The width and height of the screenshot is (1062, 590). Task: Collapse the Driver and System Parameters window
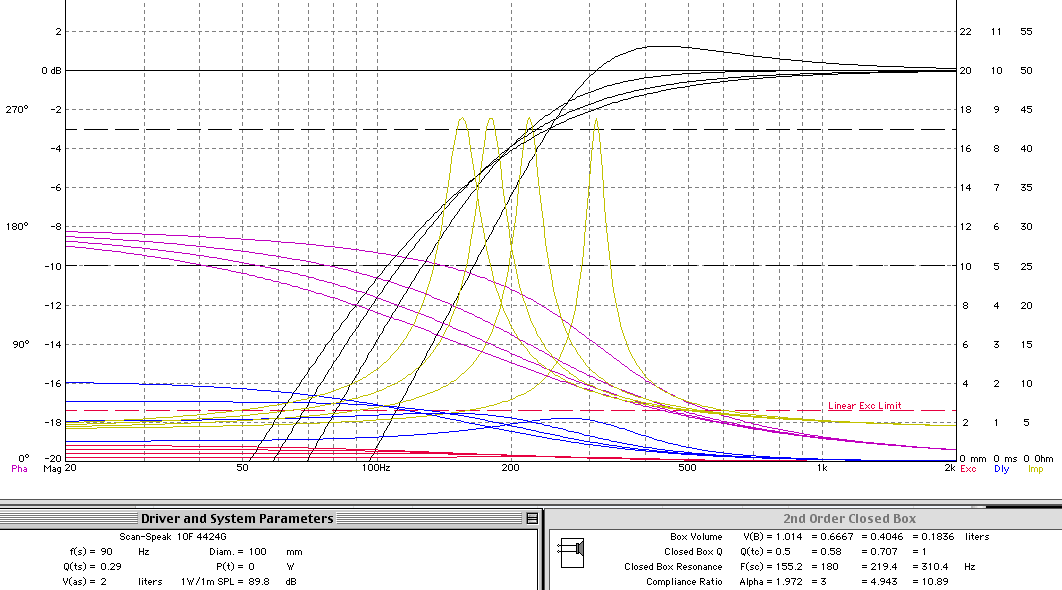click(532, 518)
